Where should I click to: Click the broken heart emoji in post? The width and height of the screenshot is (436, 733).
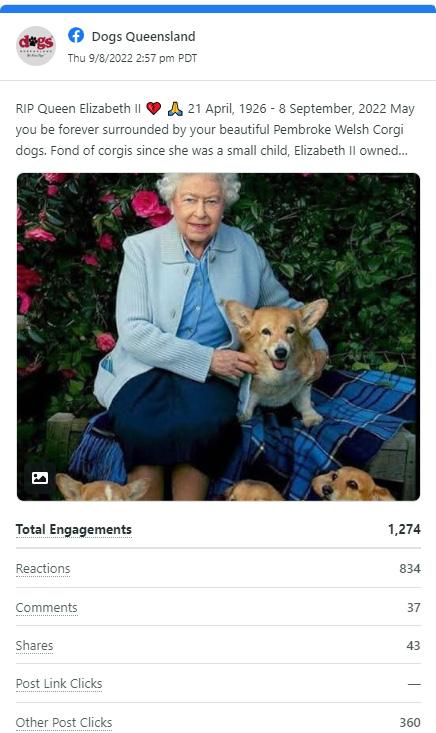pyautogui.click(x=154, y=108)
